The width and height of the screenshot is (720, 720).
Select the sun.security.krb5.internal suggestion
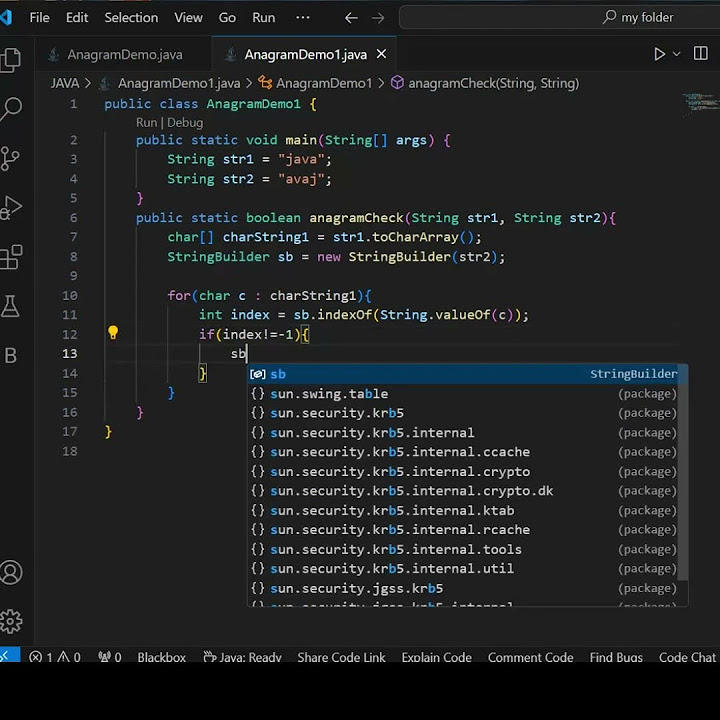point(464,433)
